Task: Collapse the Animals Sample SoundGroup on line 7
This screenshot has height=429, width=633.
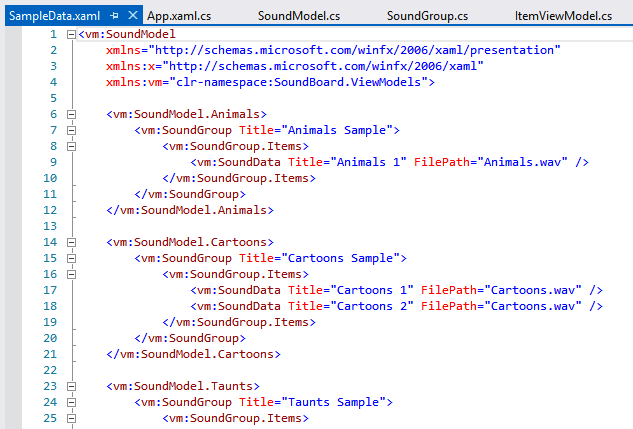Action: 71,130
